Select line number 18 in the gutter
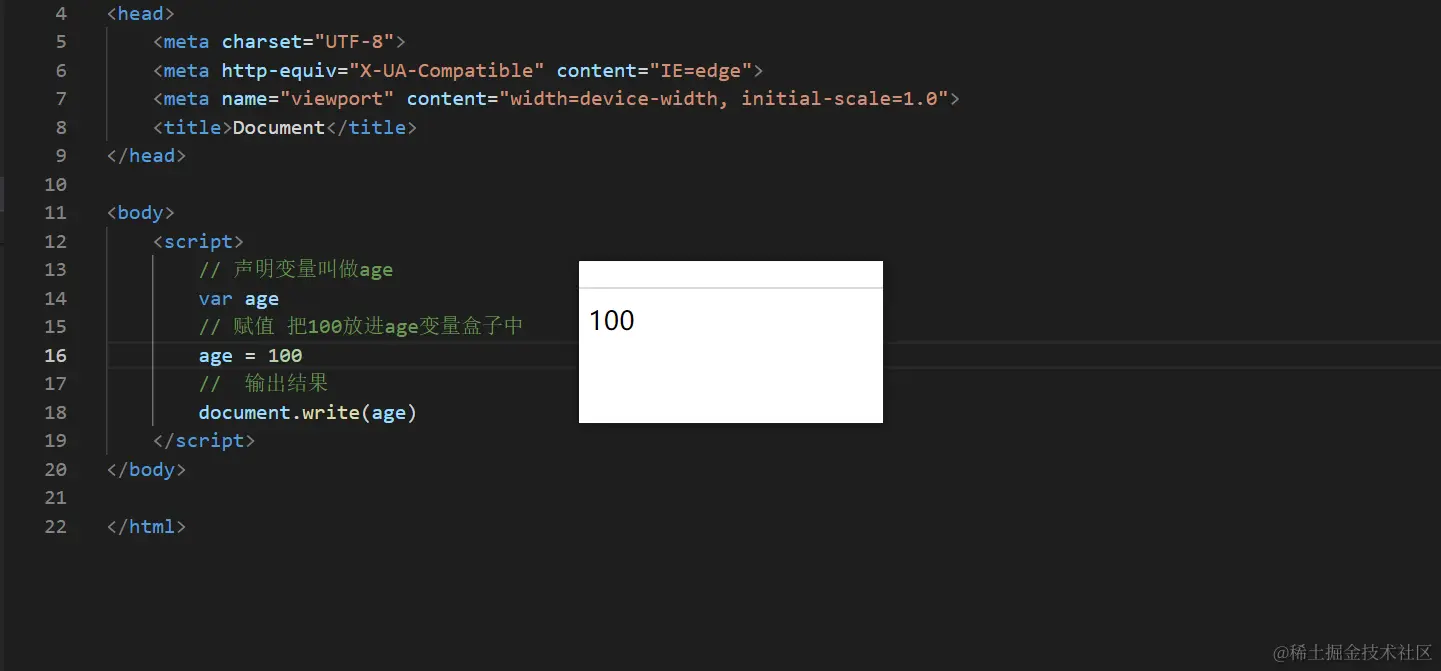1441x671 pixels. tap(56, 412)
